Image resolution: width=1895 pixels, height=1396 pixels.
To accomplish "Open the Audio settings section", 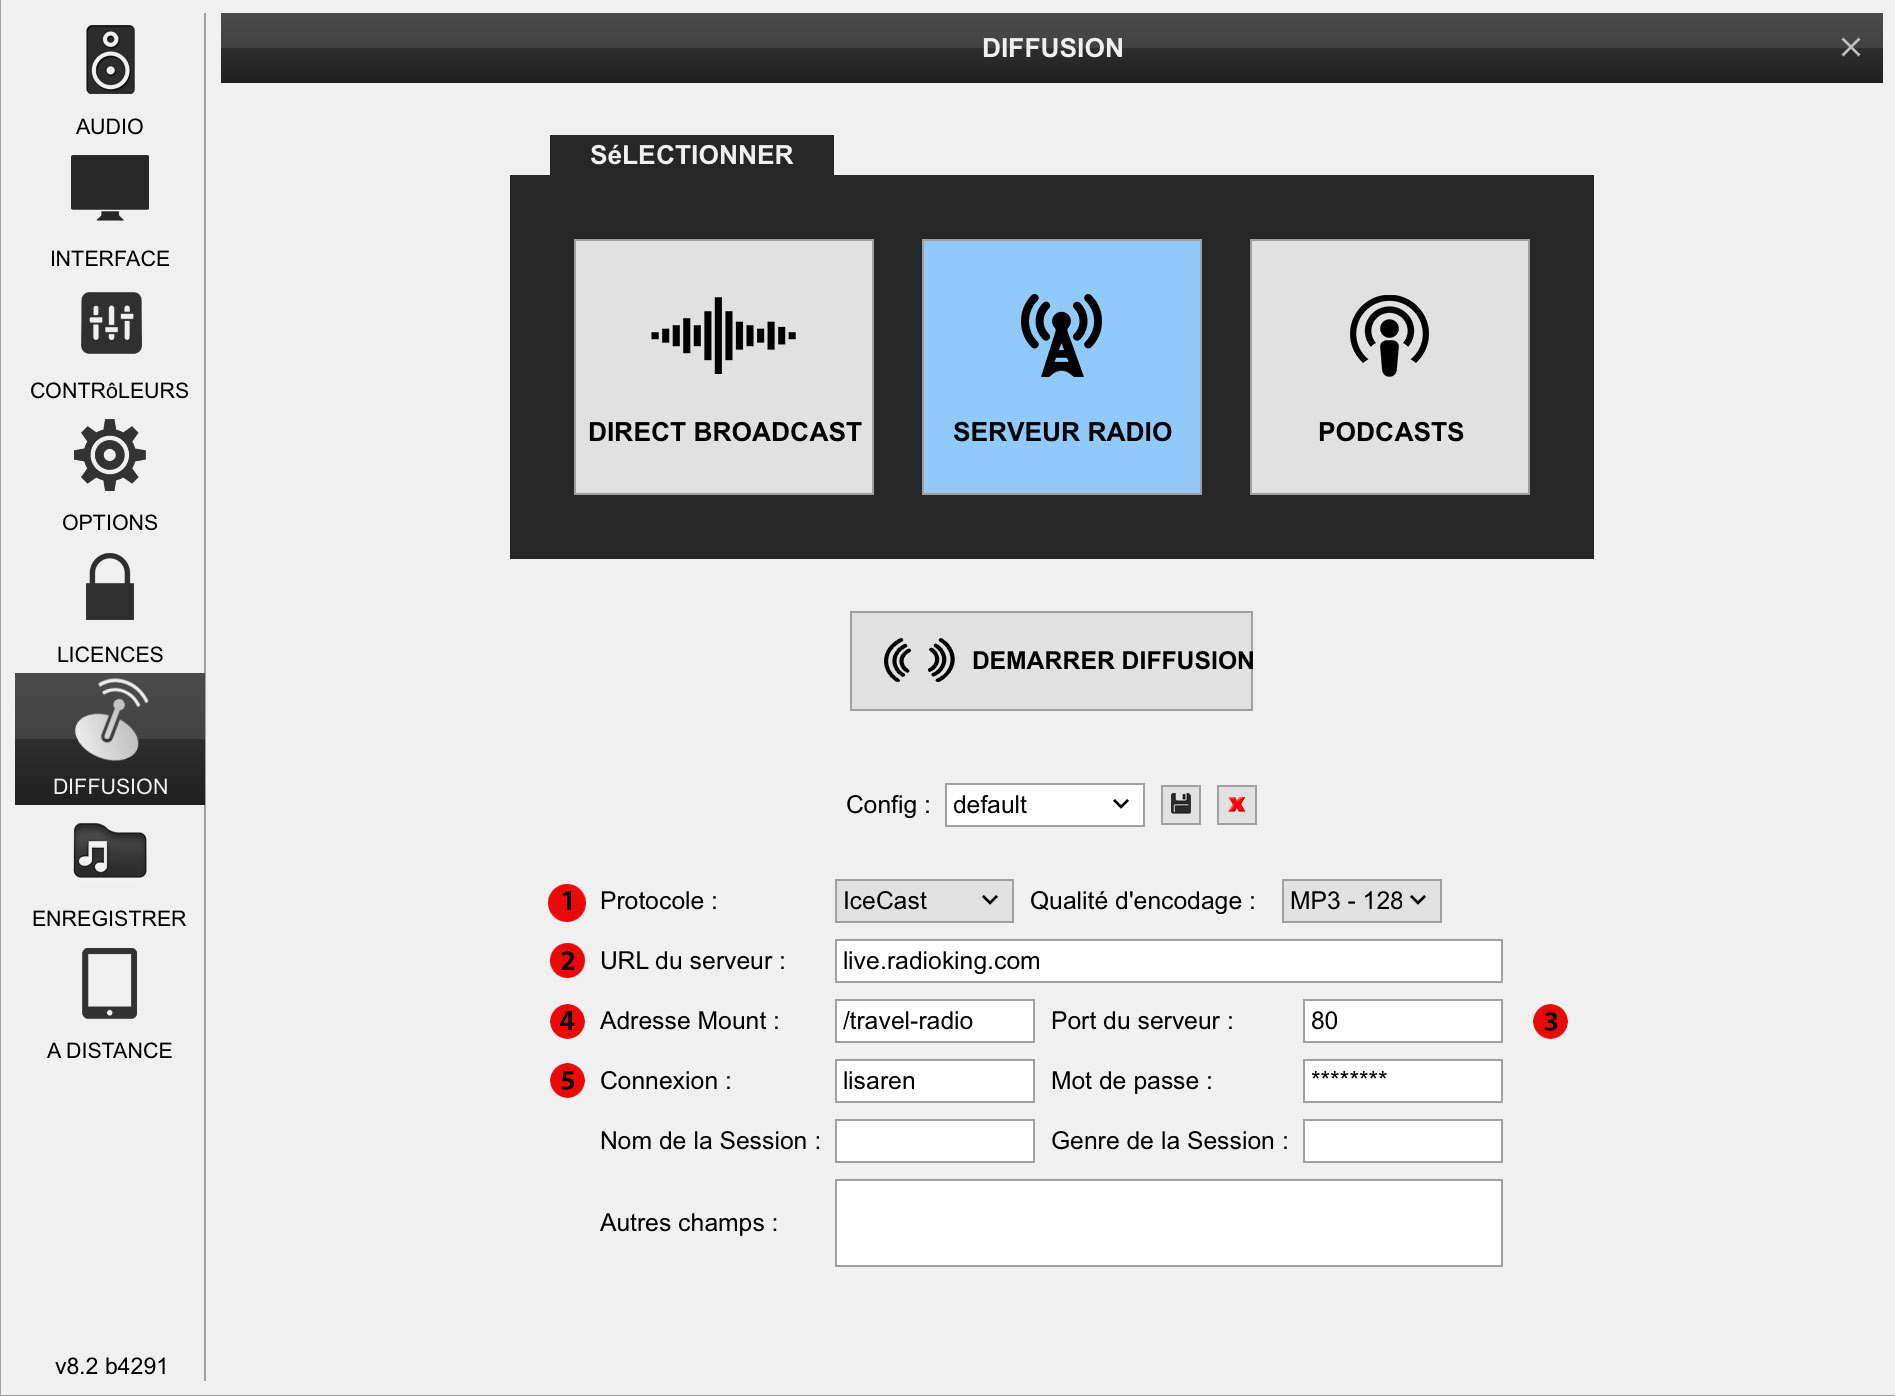I will pyautogui.click(x=110, y=80).
